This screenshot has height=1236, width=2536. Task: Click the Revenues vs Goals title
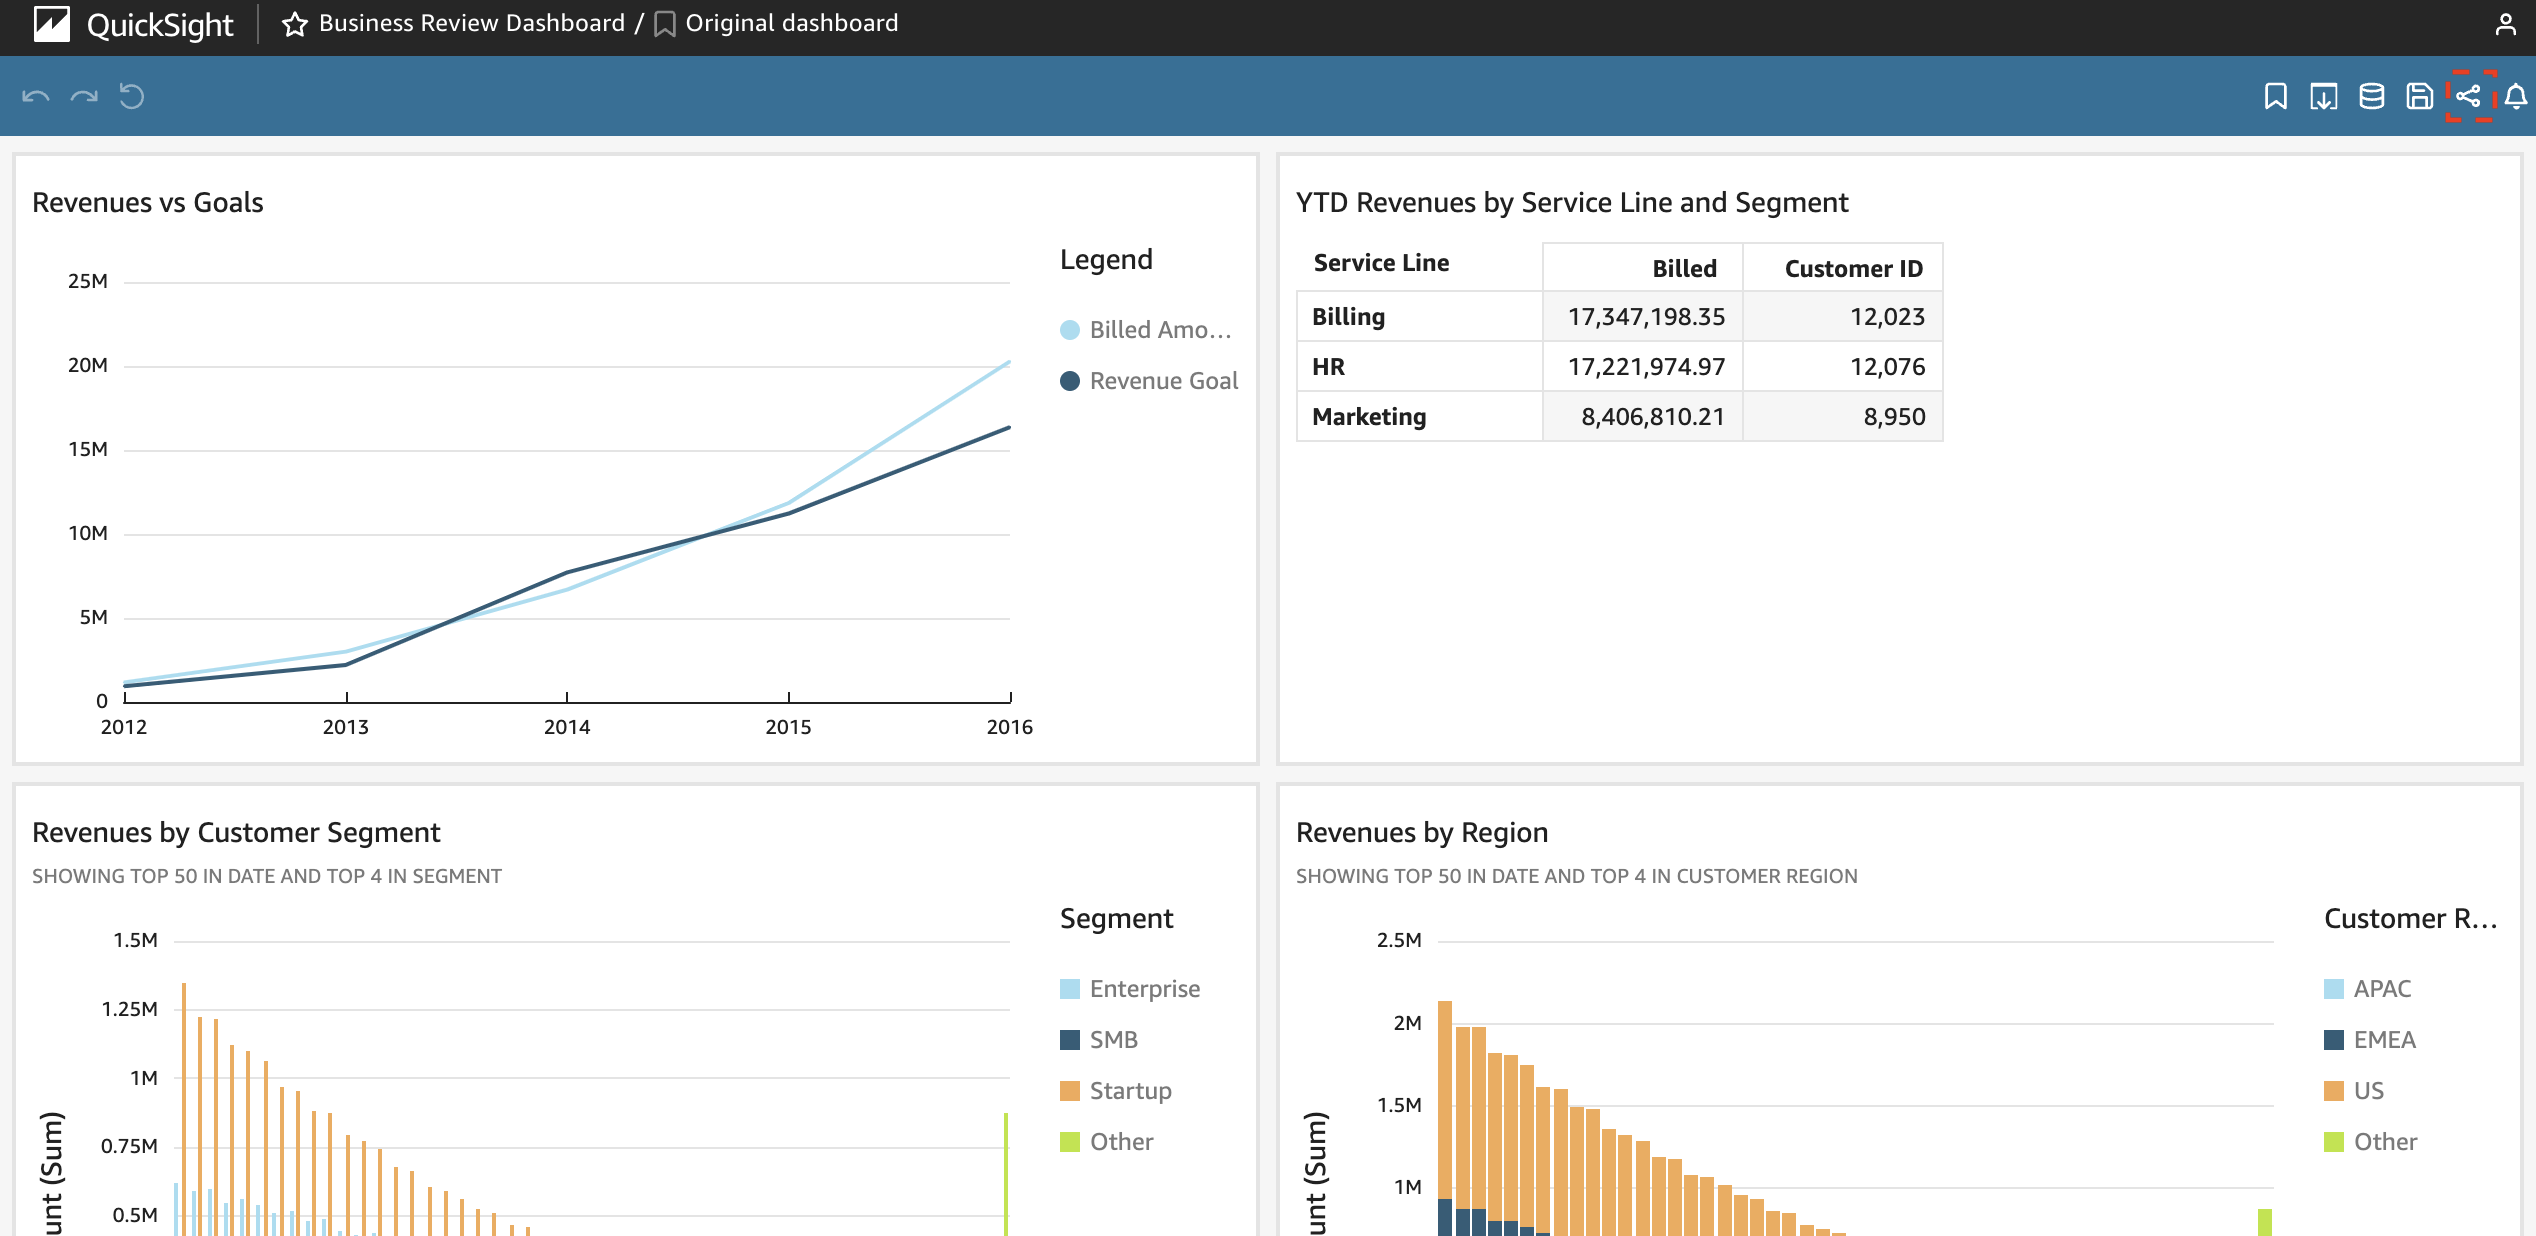[148, 203]
